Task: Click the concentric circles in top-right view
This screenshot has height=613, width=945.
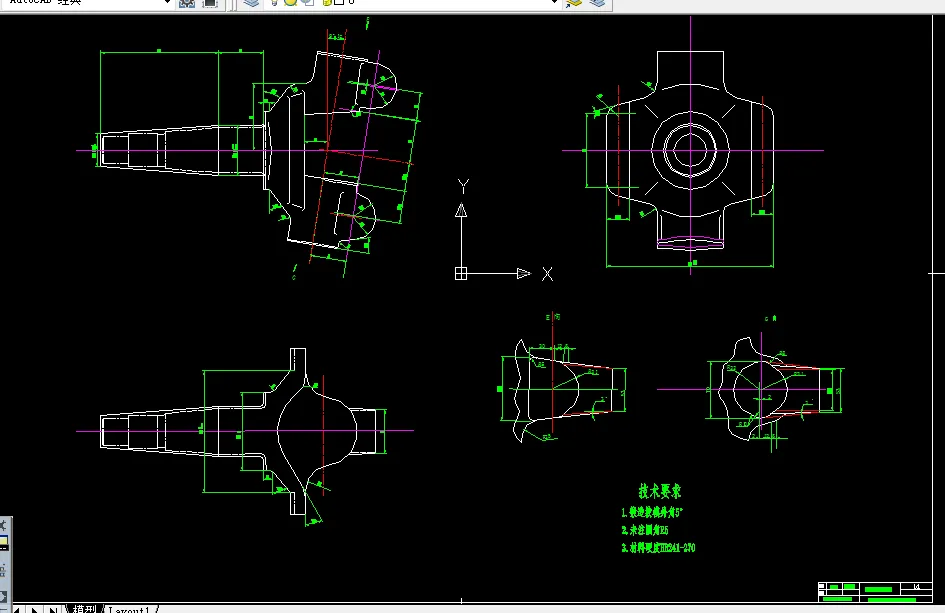Action: (690, 150)
